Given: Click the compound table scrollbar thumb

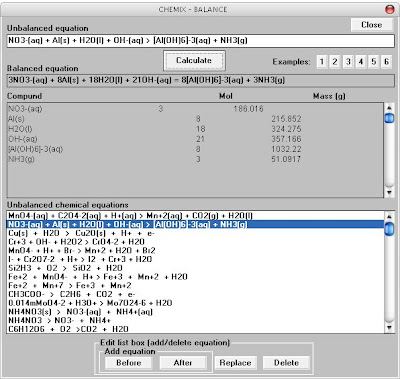Looking at the screenshot, I should point(389,118).
